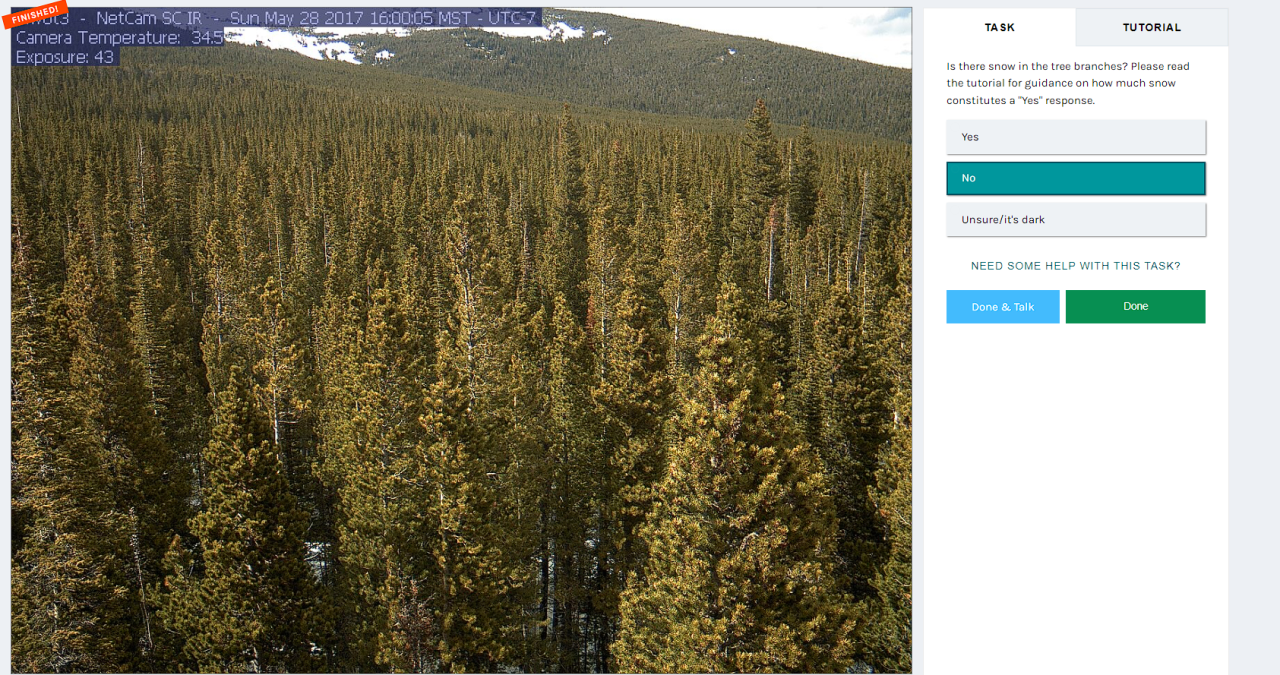
Task: Click the blue Done & Talk button
Action: coord(1003,306)
